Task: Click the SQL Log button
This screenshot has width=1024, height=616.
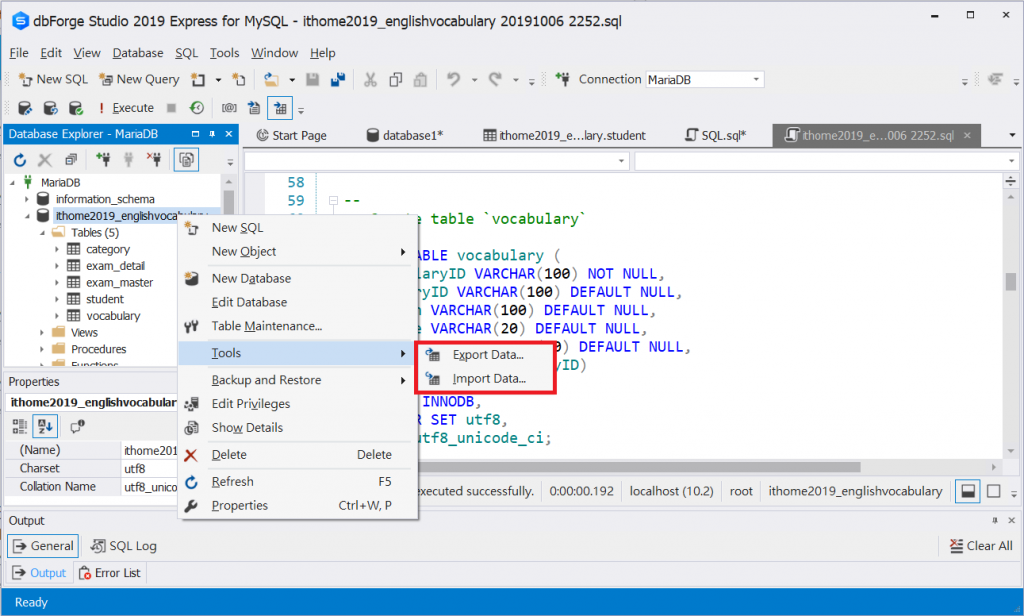Action: (124, 546)
